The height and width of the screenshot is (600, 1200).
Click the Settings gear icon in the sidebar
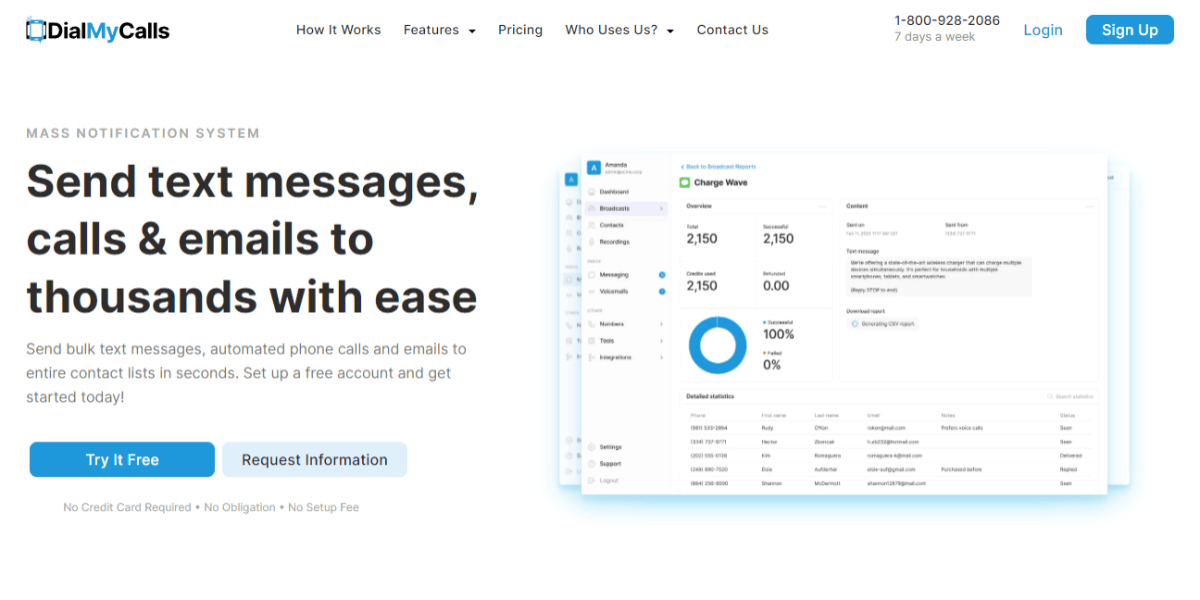[x=592, y=447]
